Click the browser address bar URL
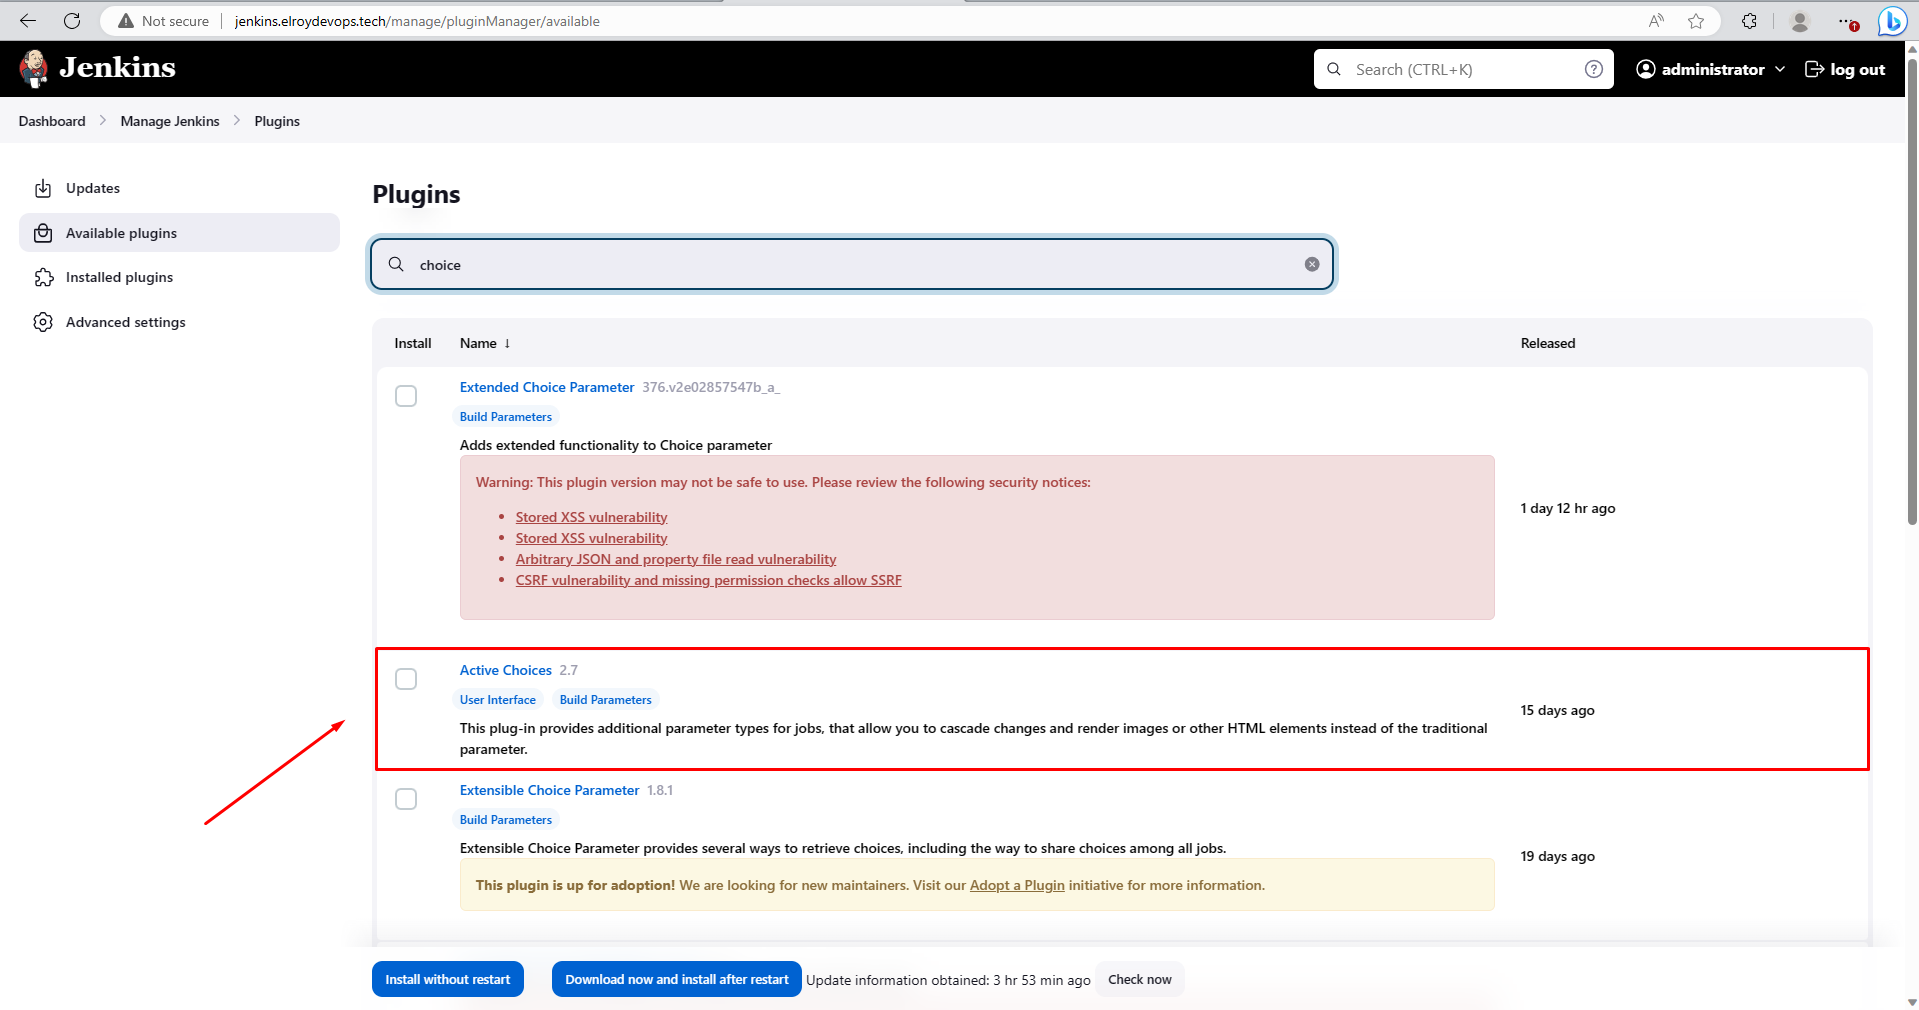Viewport: 1919px width, 1010px height. pos(417,21)
